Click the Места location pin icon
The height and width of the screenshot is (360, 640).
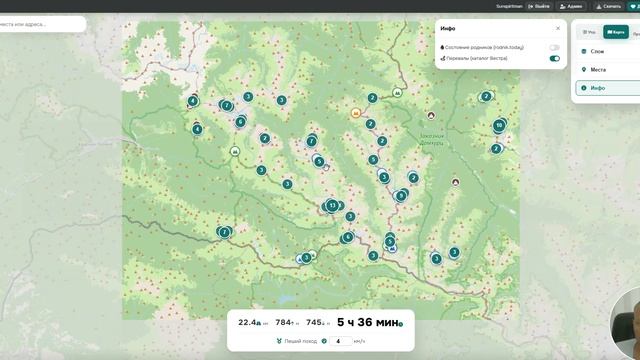584,70
